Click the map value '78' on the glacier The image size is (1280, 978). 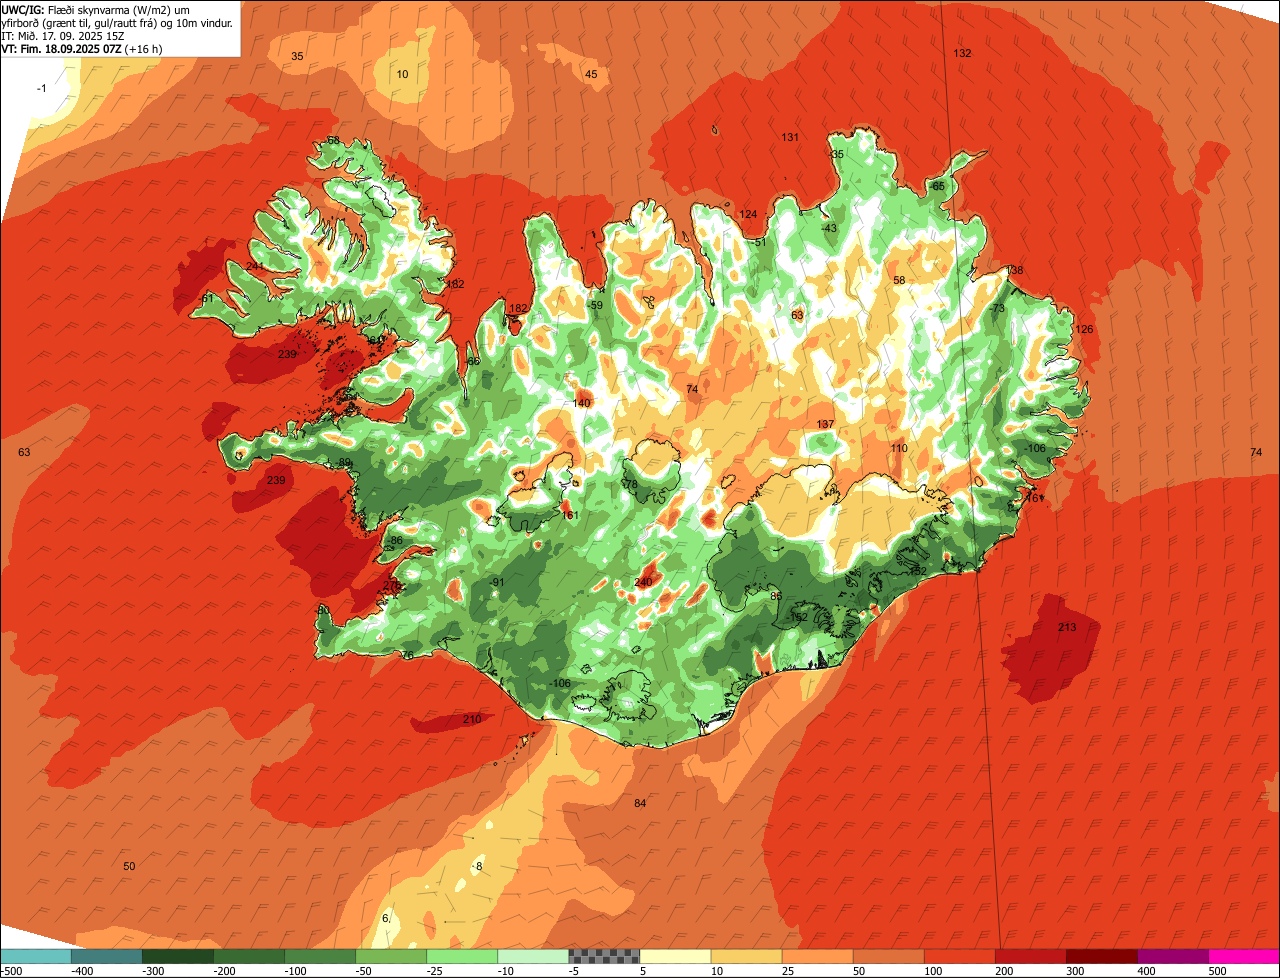pos(630,484)
